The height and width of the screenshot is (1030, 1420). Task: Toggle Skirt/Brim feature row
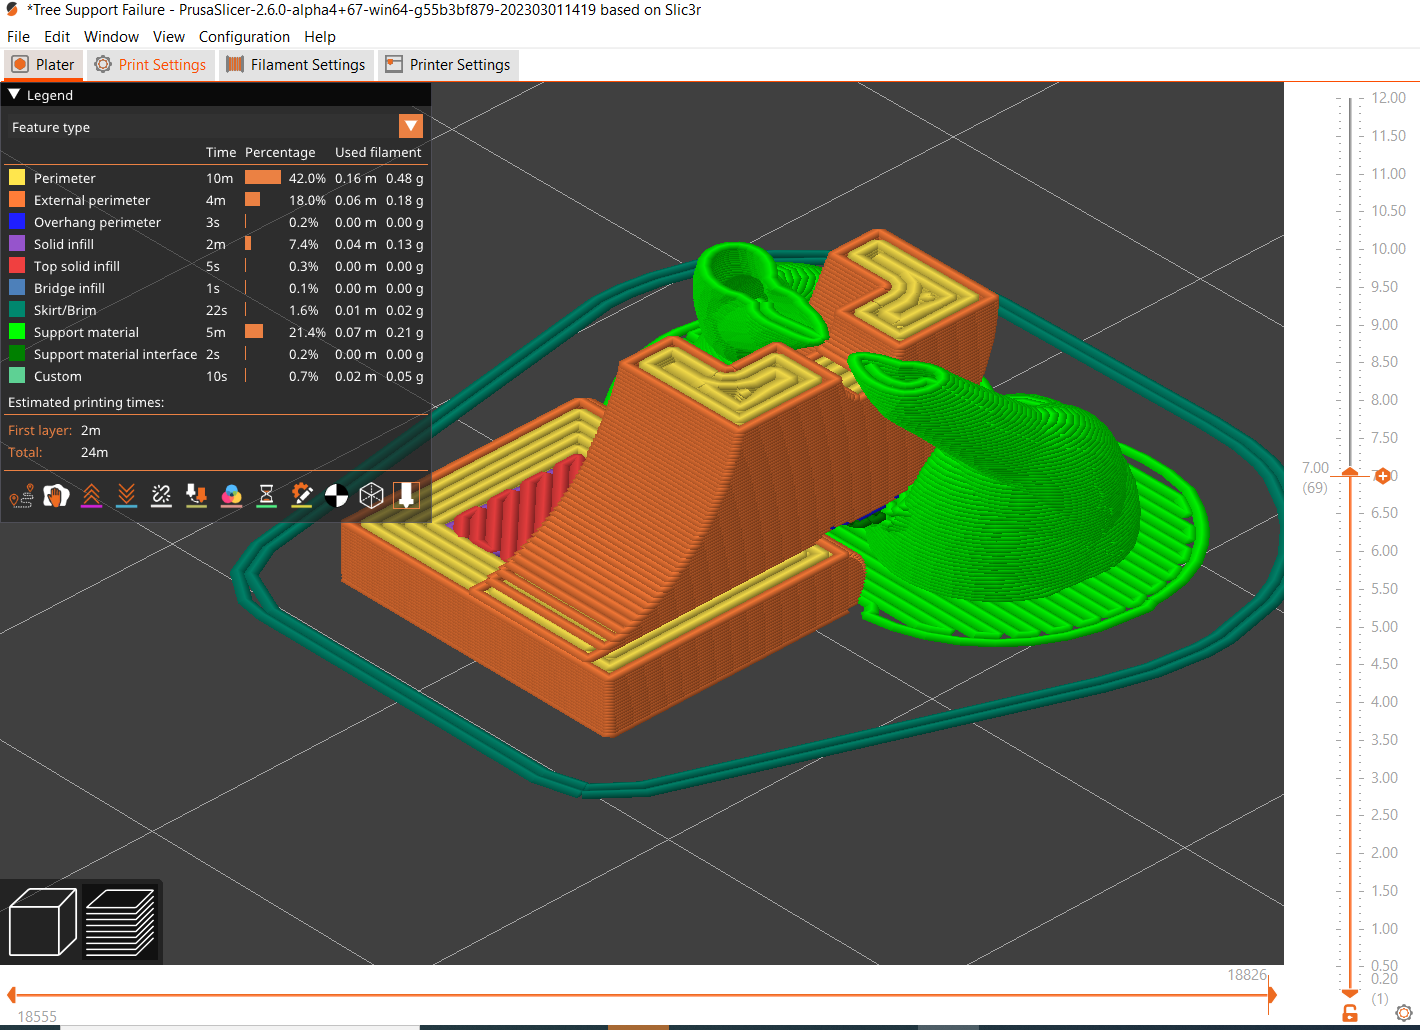tap(216, 310)
